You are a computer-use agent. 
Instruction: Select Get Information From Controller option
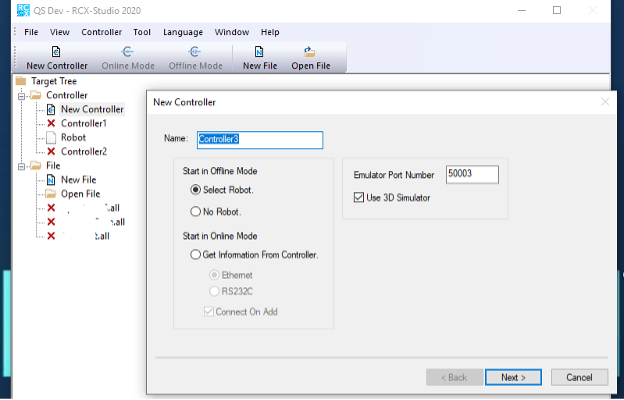195,255
